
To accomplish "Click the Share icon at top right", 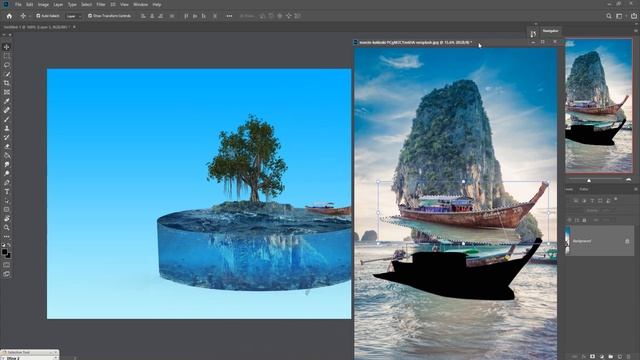I will (633, 16).
